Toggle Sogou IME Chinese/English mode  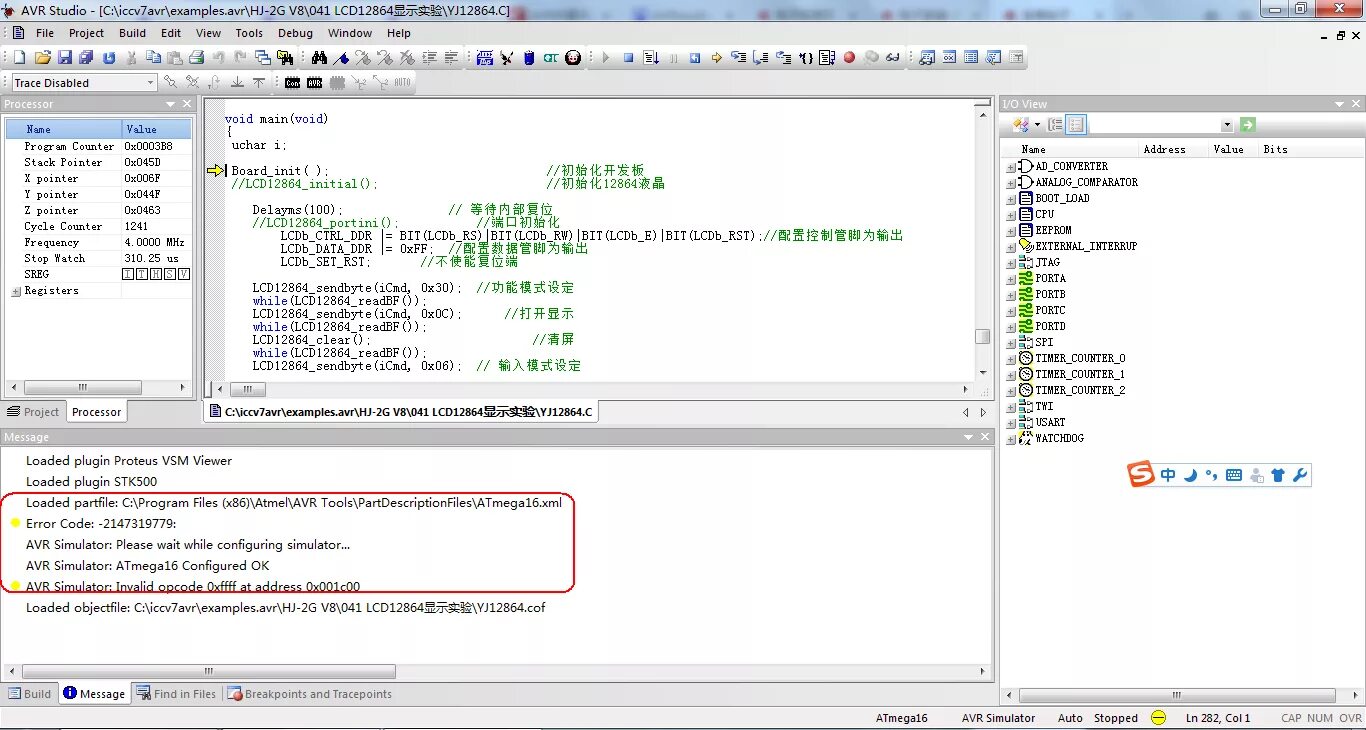pos(1168,475)
